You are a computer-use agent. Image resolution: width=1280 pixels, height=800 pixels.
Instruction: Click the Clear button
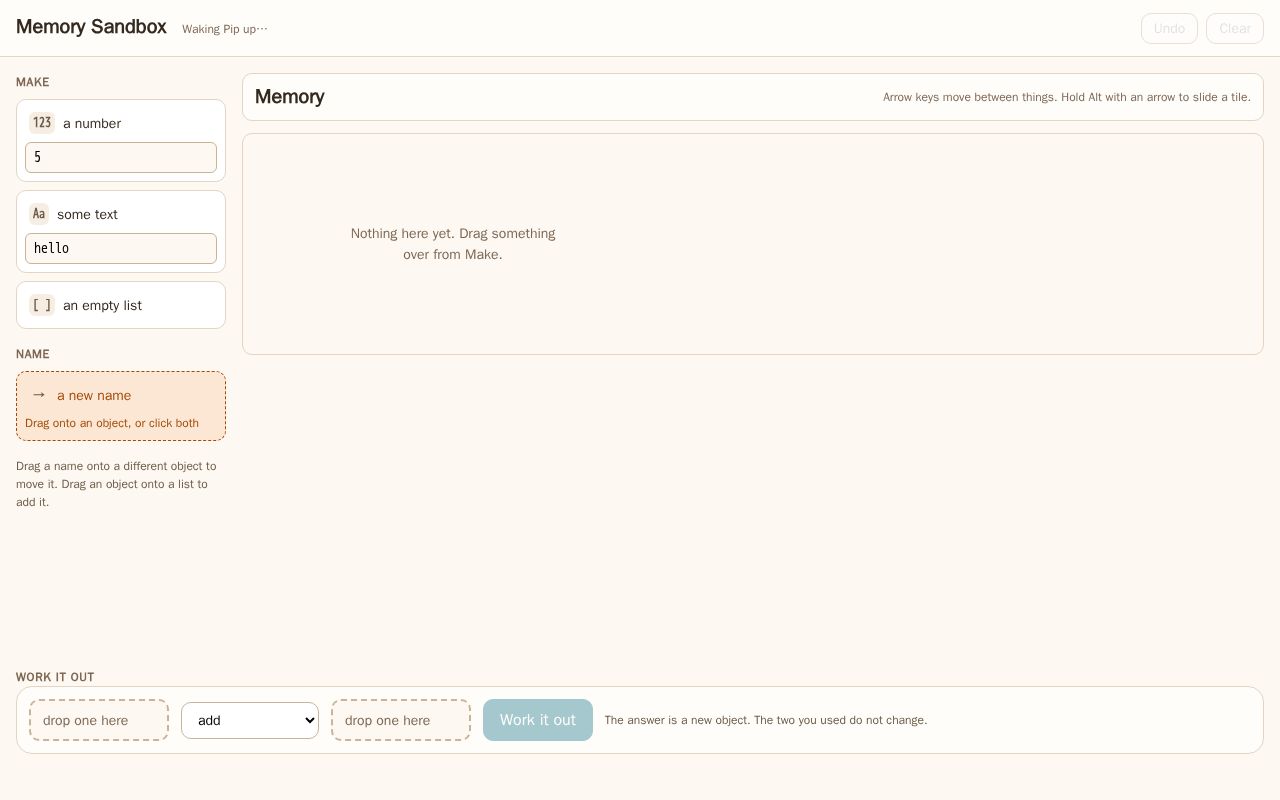(1235, 28)
